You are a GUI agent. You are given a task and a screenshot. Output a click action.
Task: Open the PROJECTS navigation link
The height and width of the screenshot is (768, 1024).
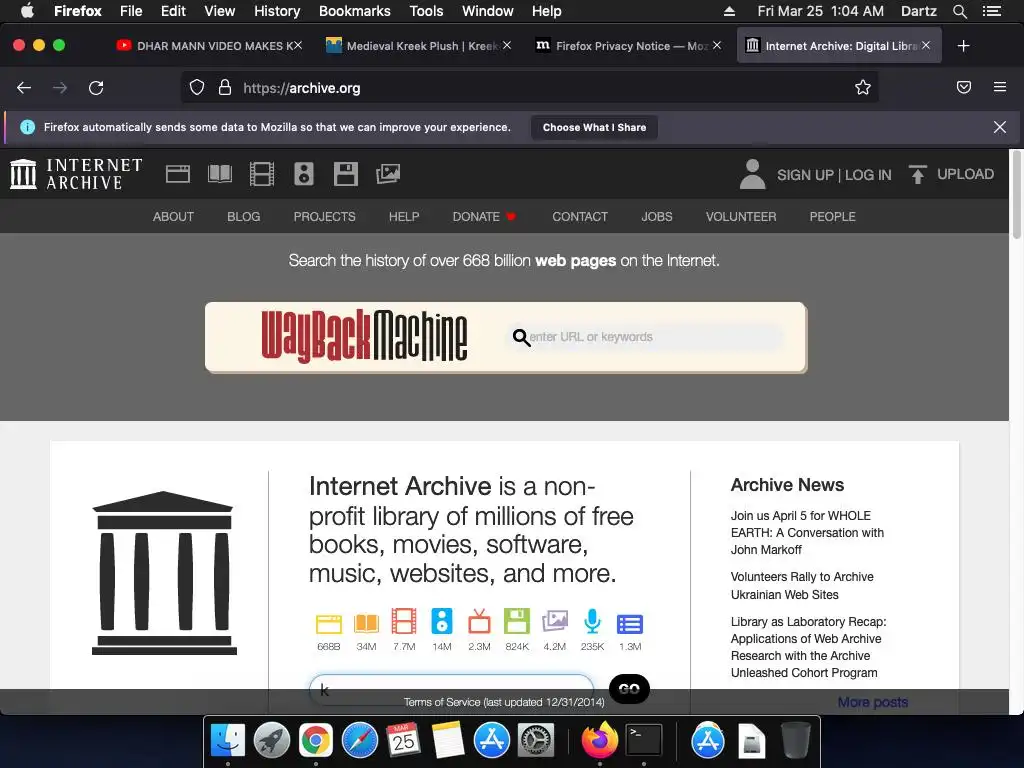click(325, 217)
